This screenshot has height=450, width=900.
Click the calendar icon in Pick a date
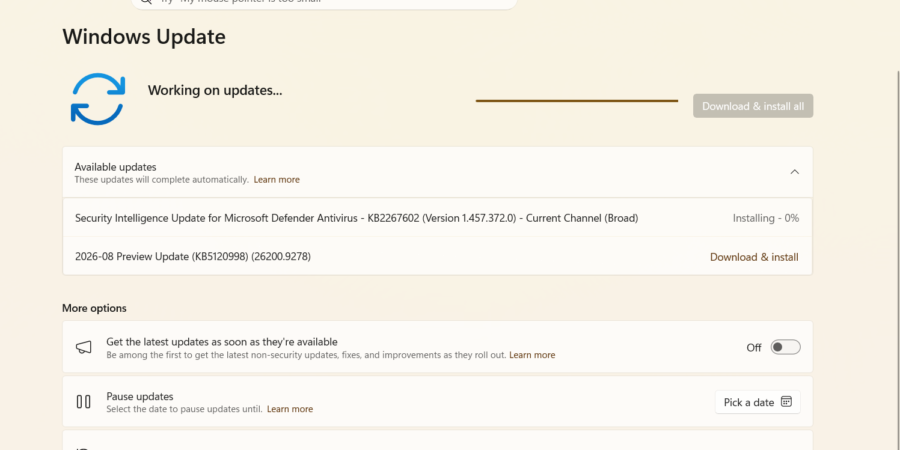coord(786,402)
